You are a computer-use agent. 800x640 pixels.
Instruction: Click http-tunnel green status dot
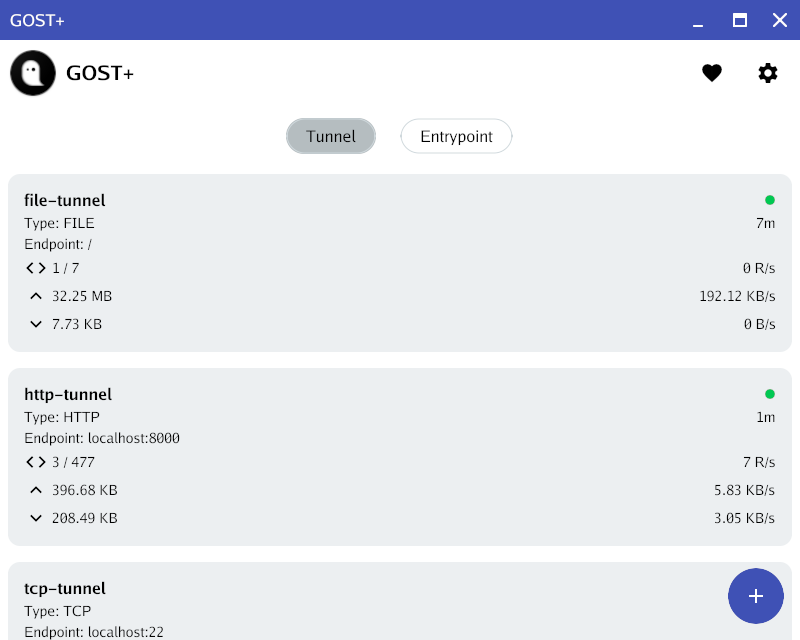[770, 394]
